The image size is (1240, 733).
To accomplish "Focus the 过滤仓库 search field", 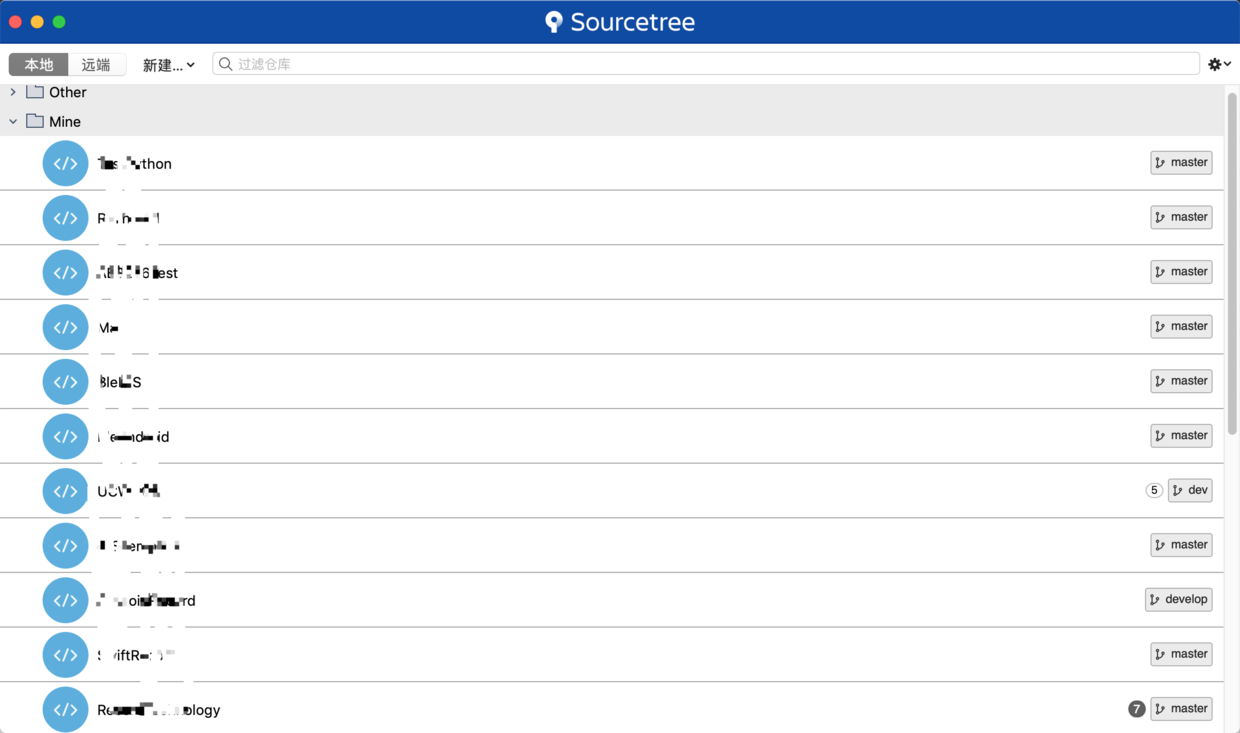I will (706, 64).
